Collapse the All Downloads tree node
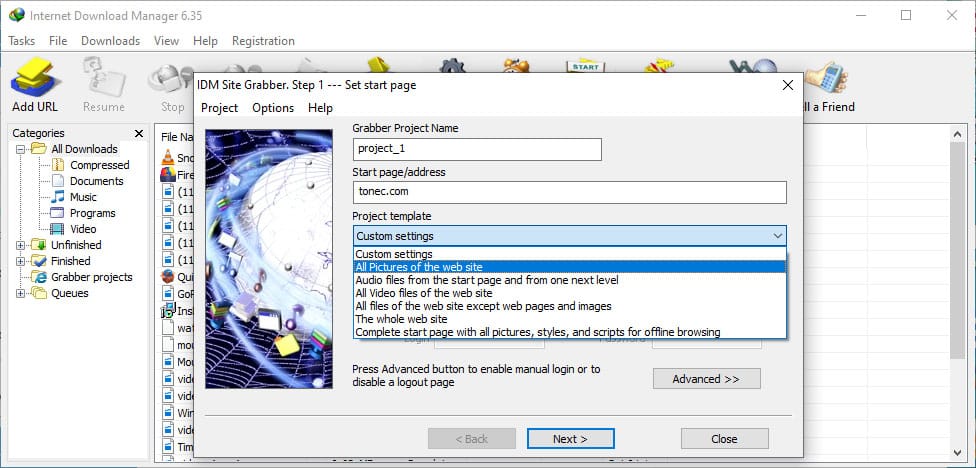Image resolution: width=976 pixels, height=468 pixels. 21,149
